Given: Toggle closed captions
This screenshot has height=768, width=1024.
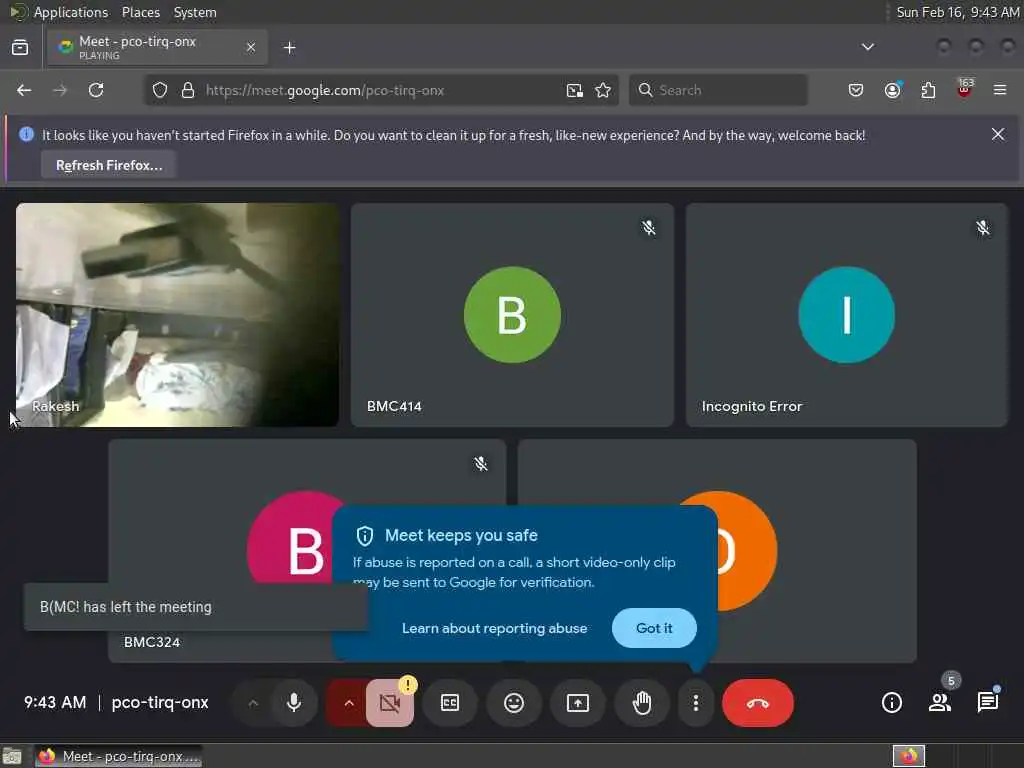Looking at the screenshot, I should coord(450,703).
